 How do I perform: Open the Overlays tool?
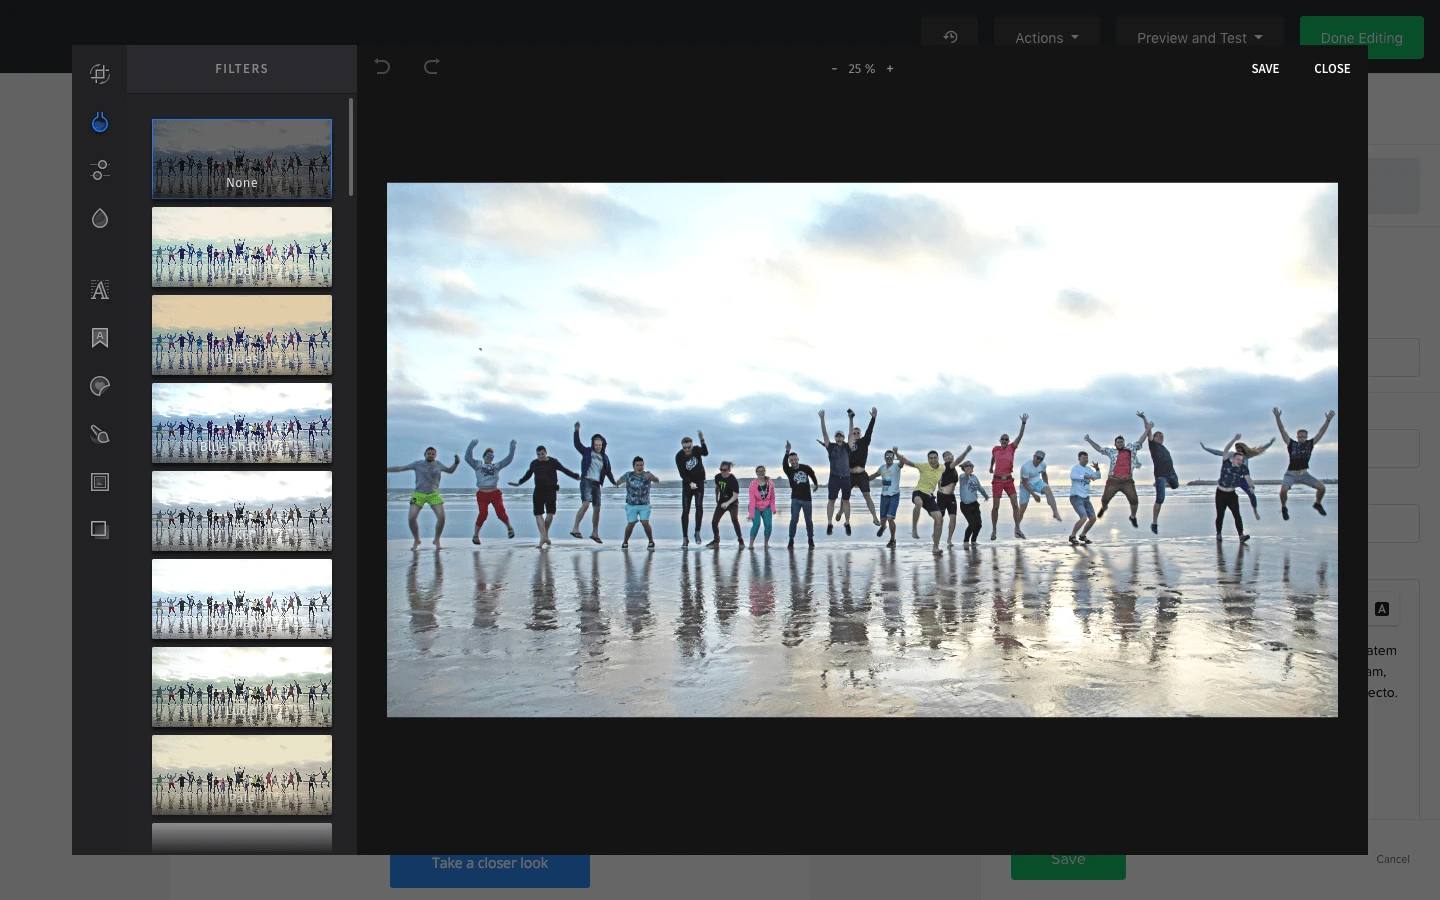(x=99, y=529)
